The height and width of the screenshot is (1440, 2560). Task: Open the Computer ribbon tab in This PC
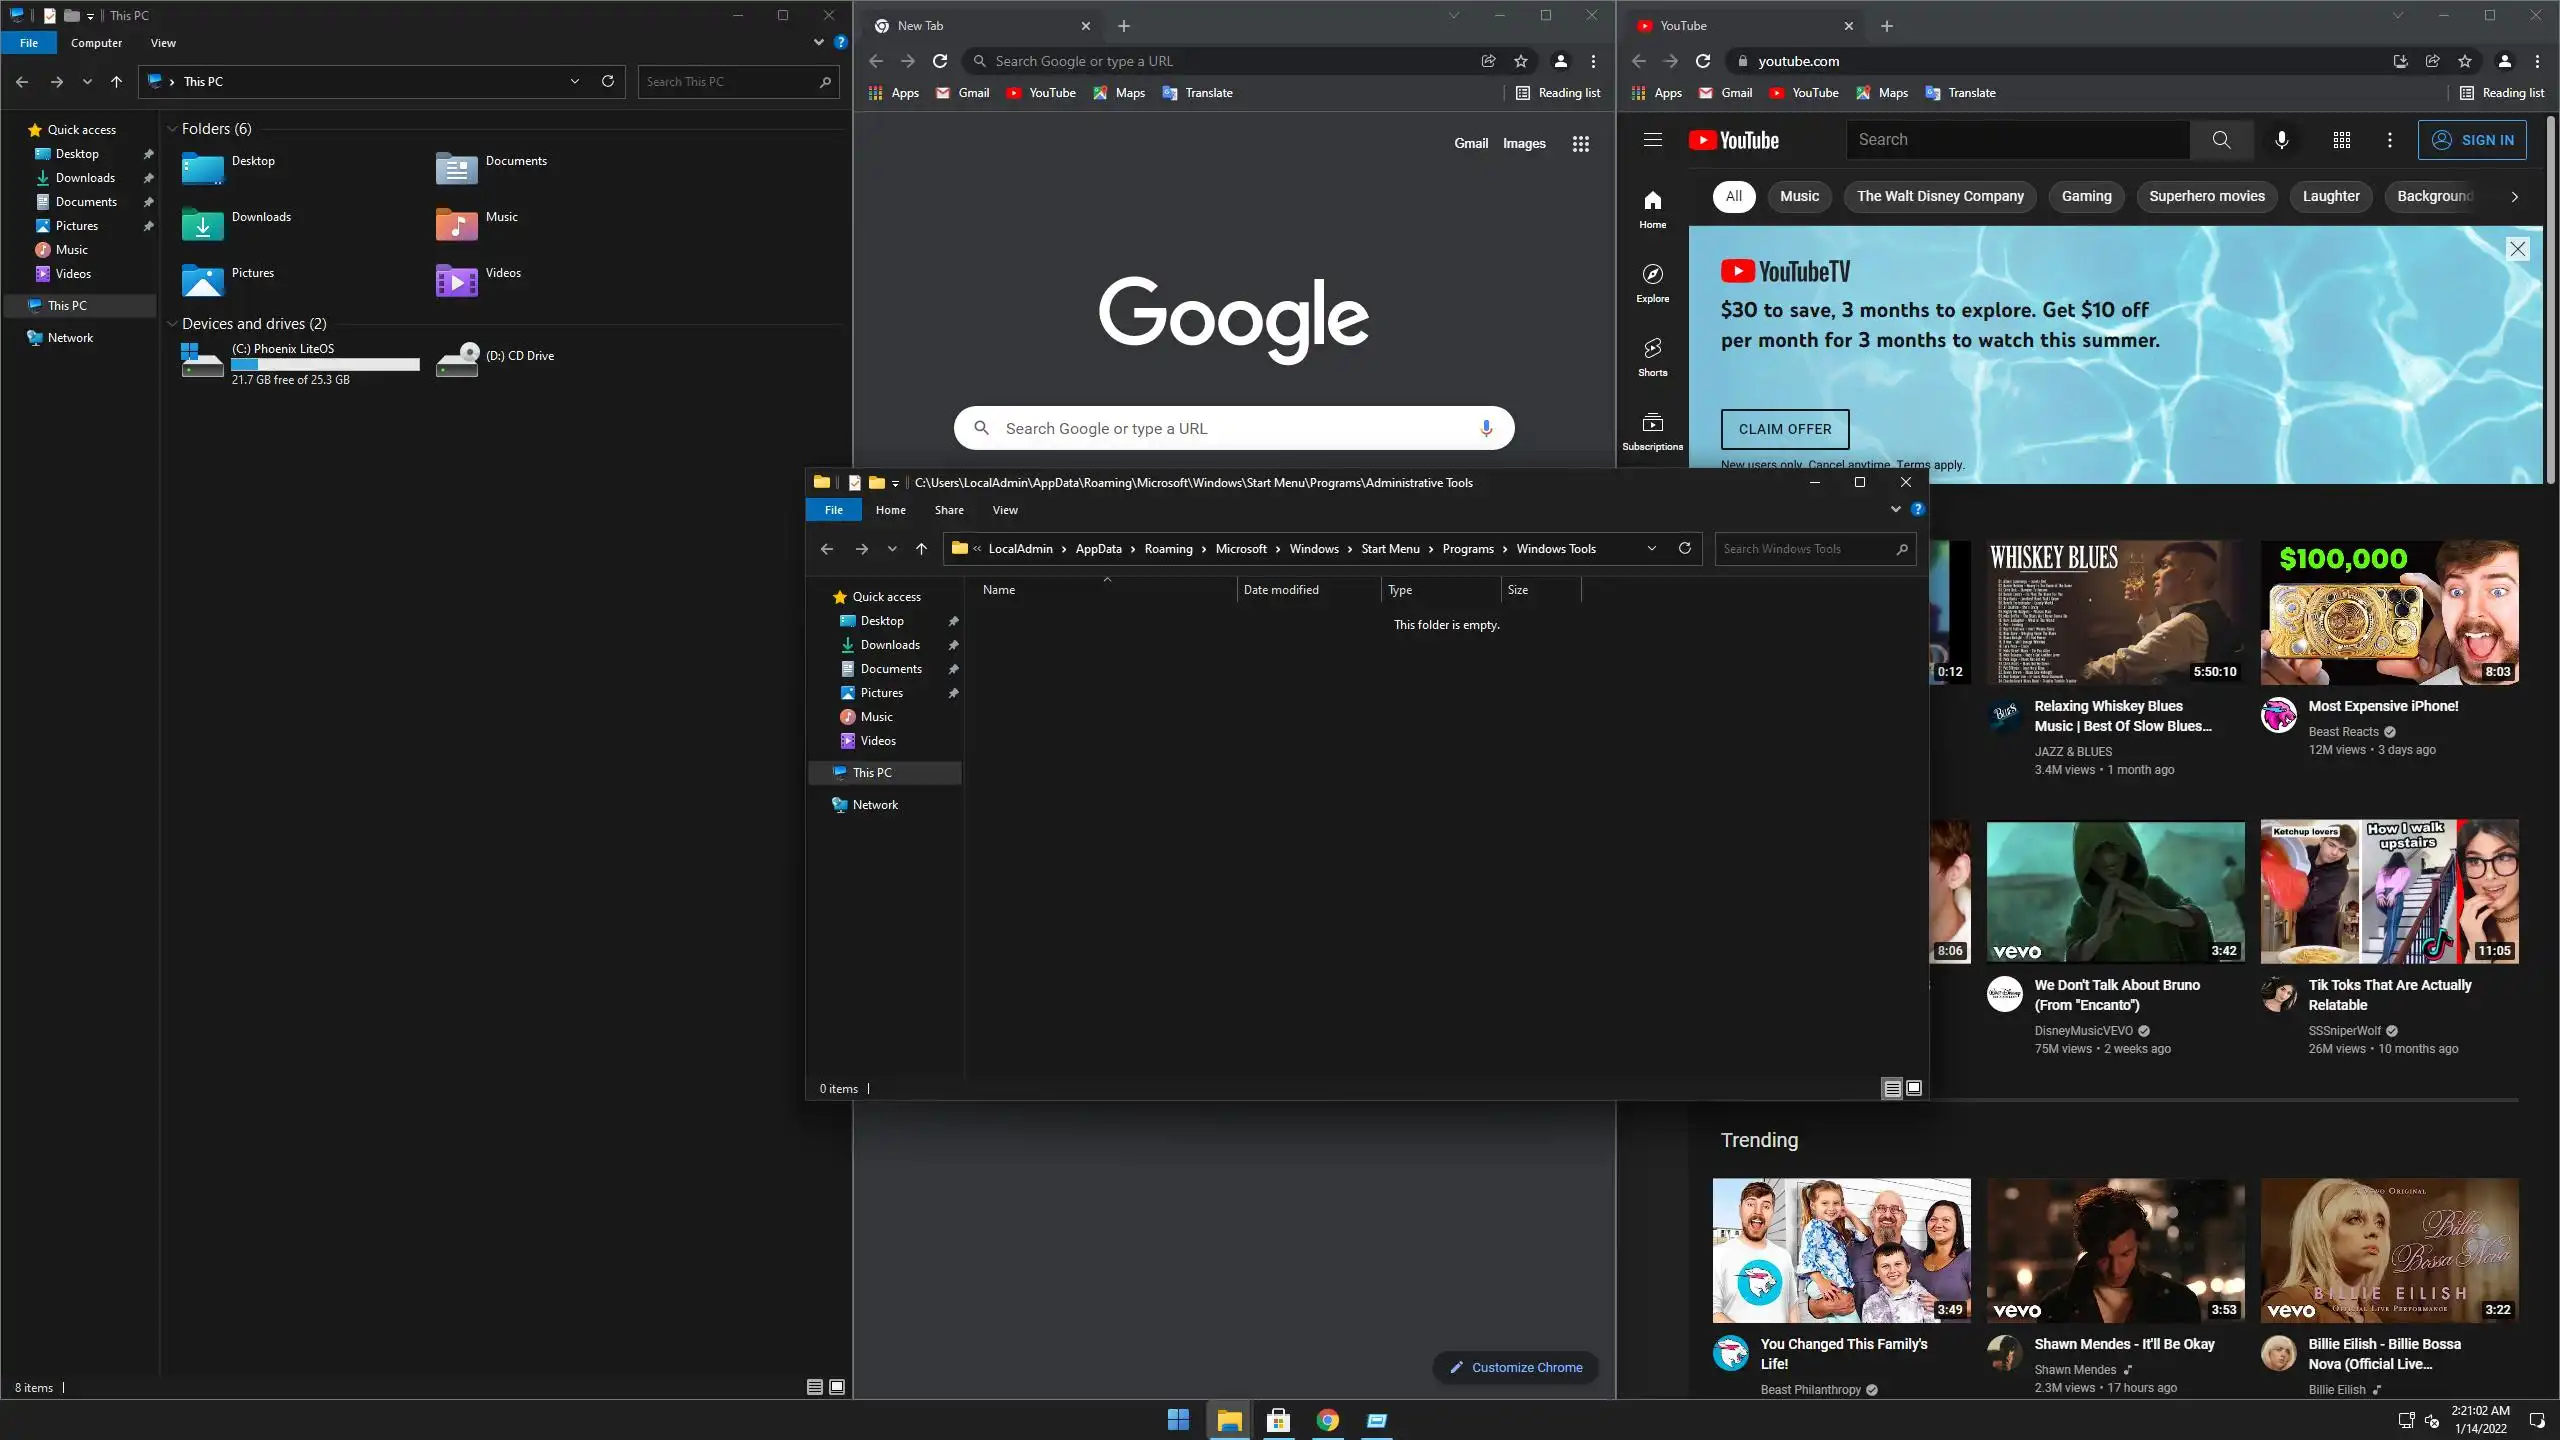(x=96, y=43)
